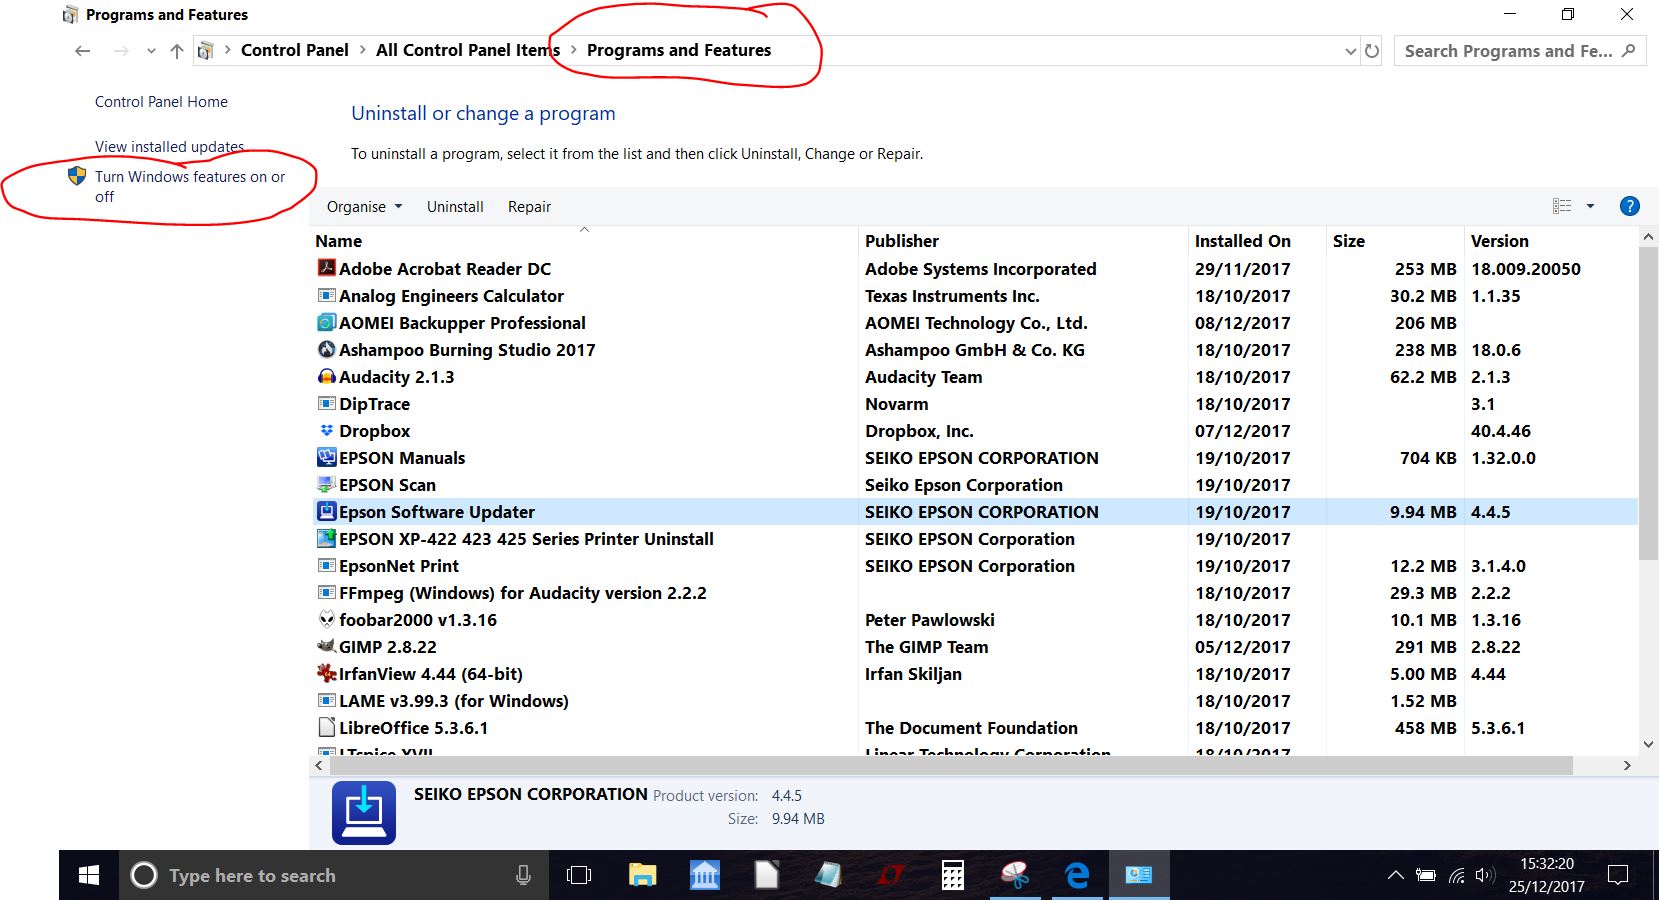Click the Analog Engineers Calculator icon
This screenshot has height=900, width=1659.
(x=326, y=295)
